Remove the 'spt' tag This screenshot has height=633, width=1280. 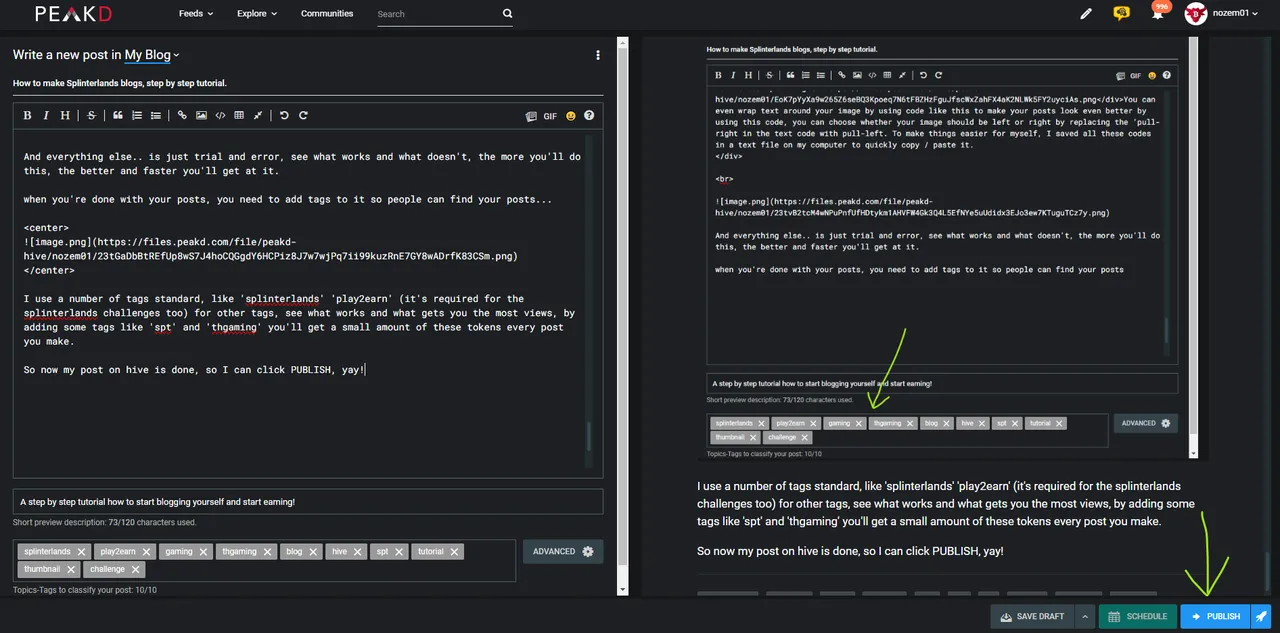pos(399,551)
